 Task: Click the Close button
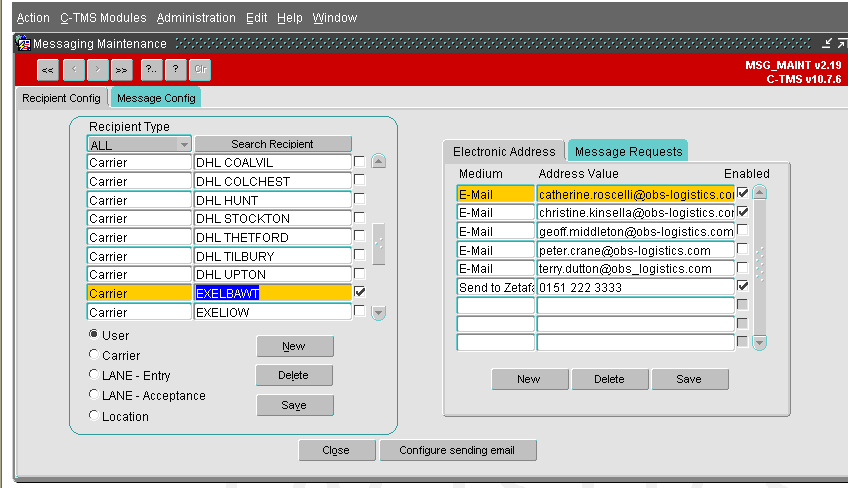(336, 450)
